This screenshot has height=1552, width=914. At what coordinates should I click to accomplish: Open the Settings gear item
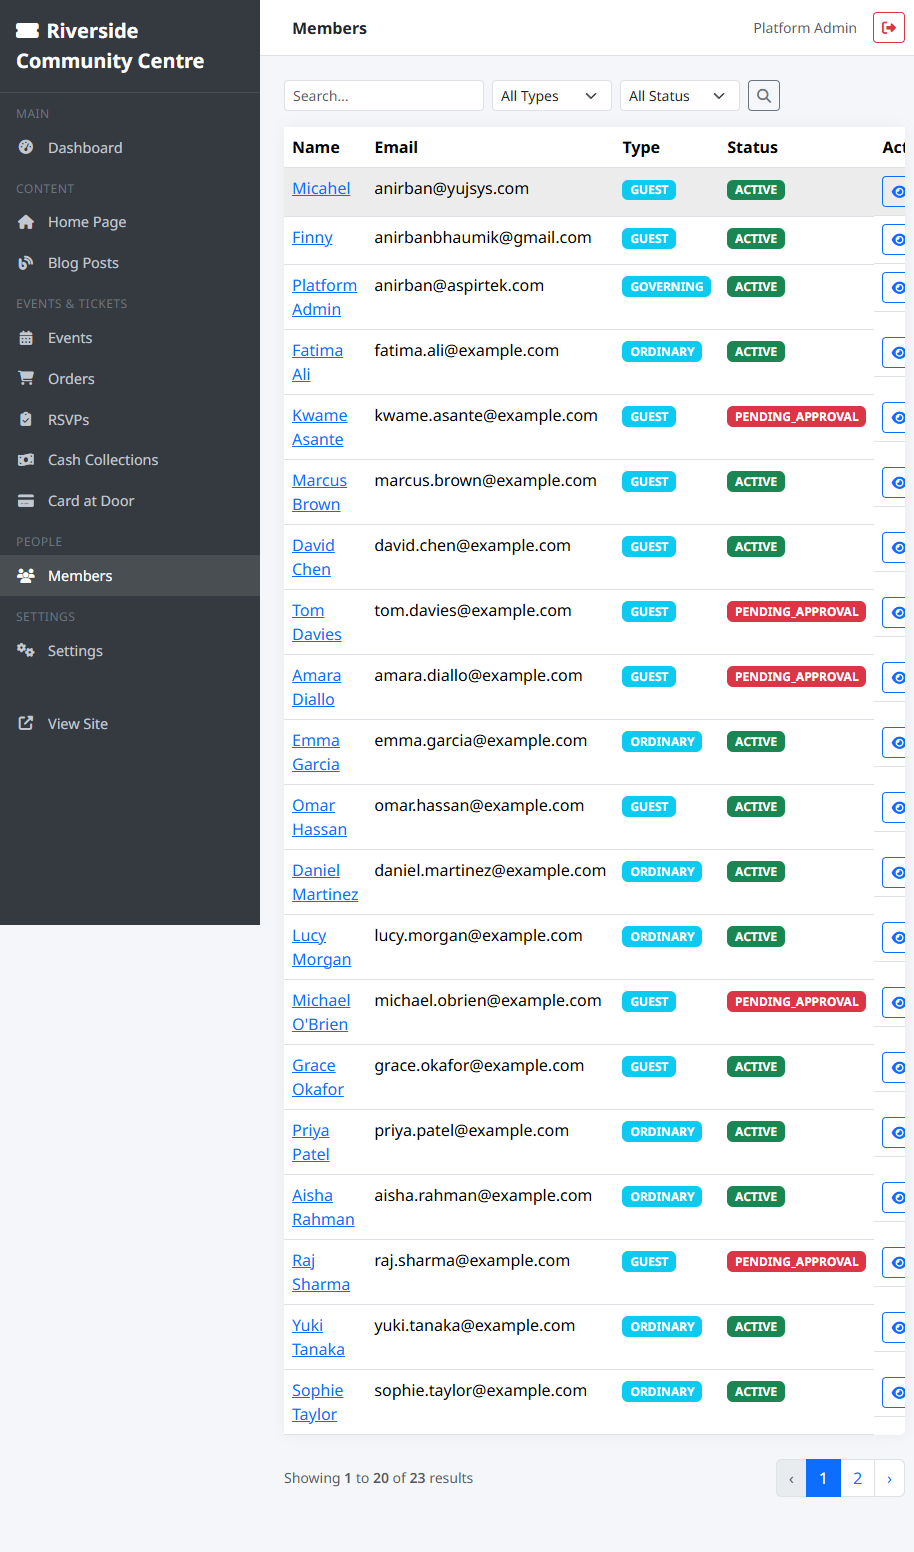click(75, 651)
